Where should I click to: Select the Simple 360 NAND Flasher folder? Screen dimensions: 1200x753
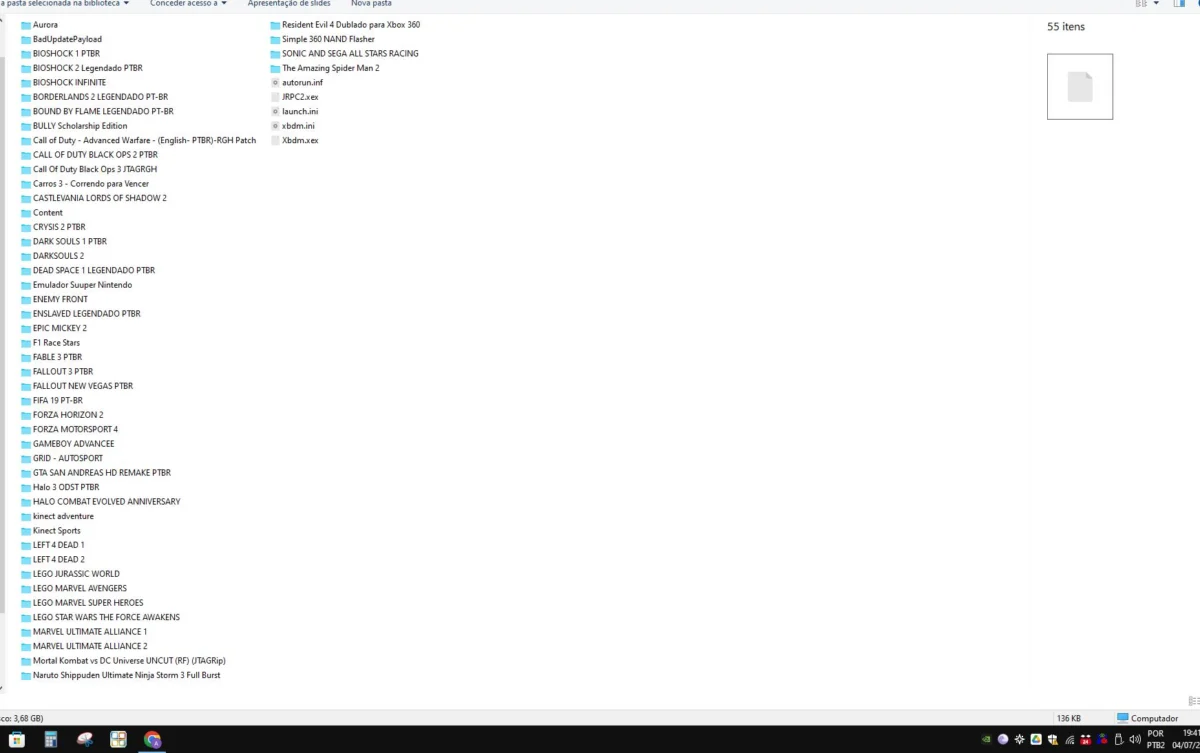pyautogui.click(x=323, y=39)
